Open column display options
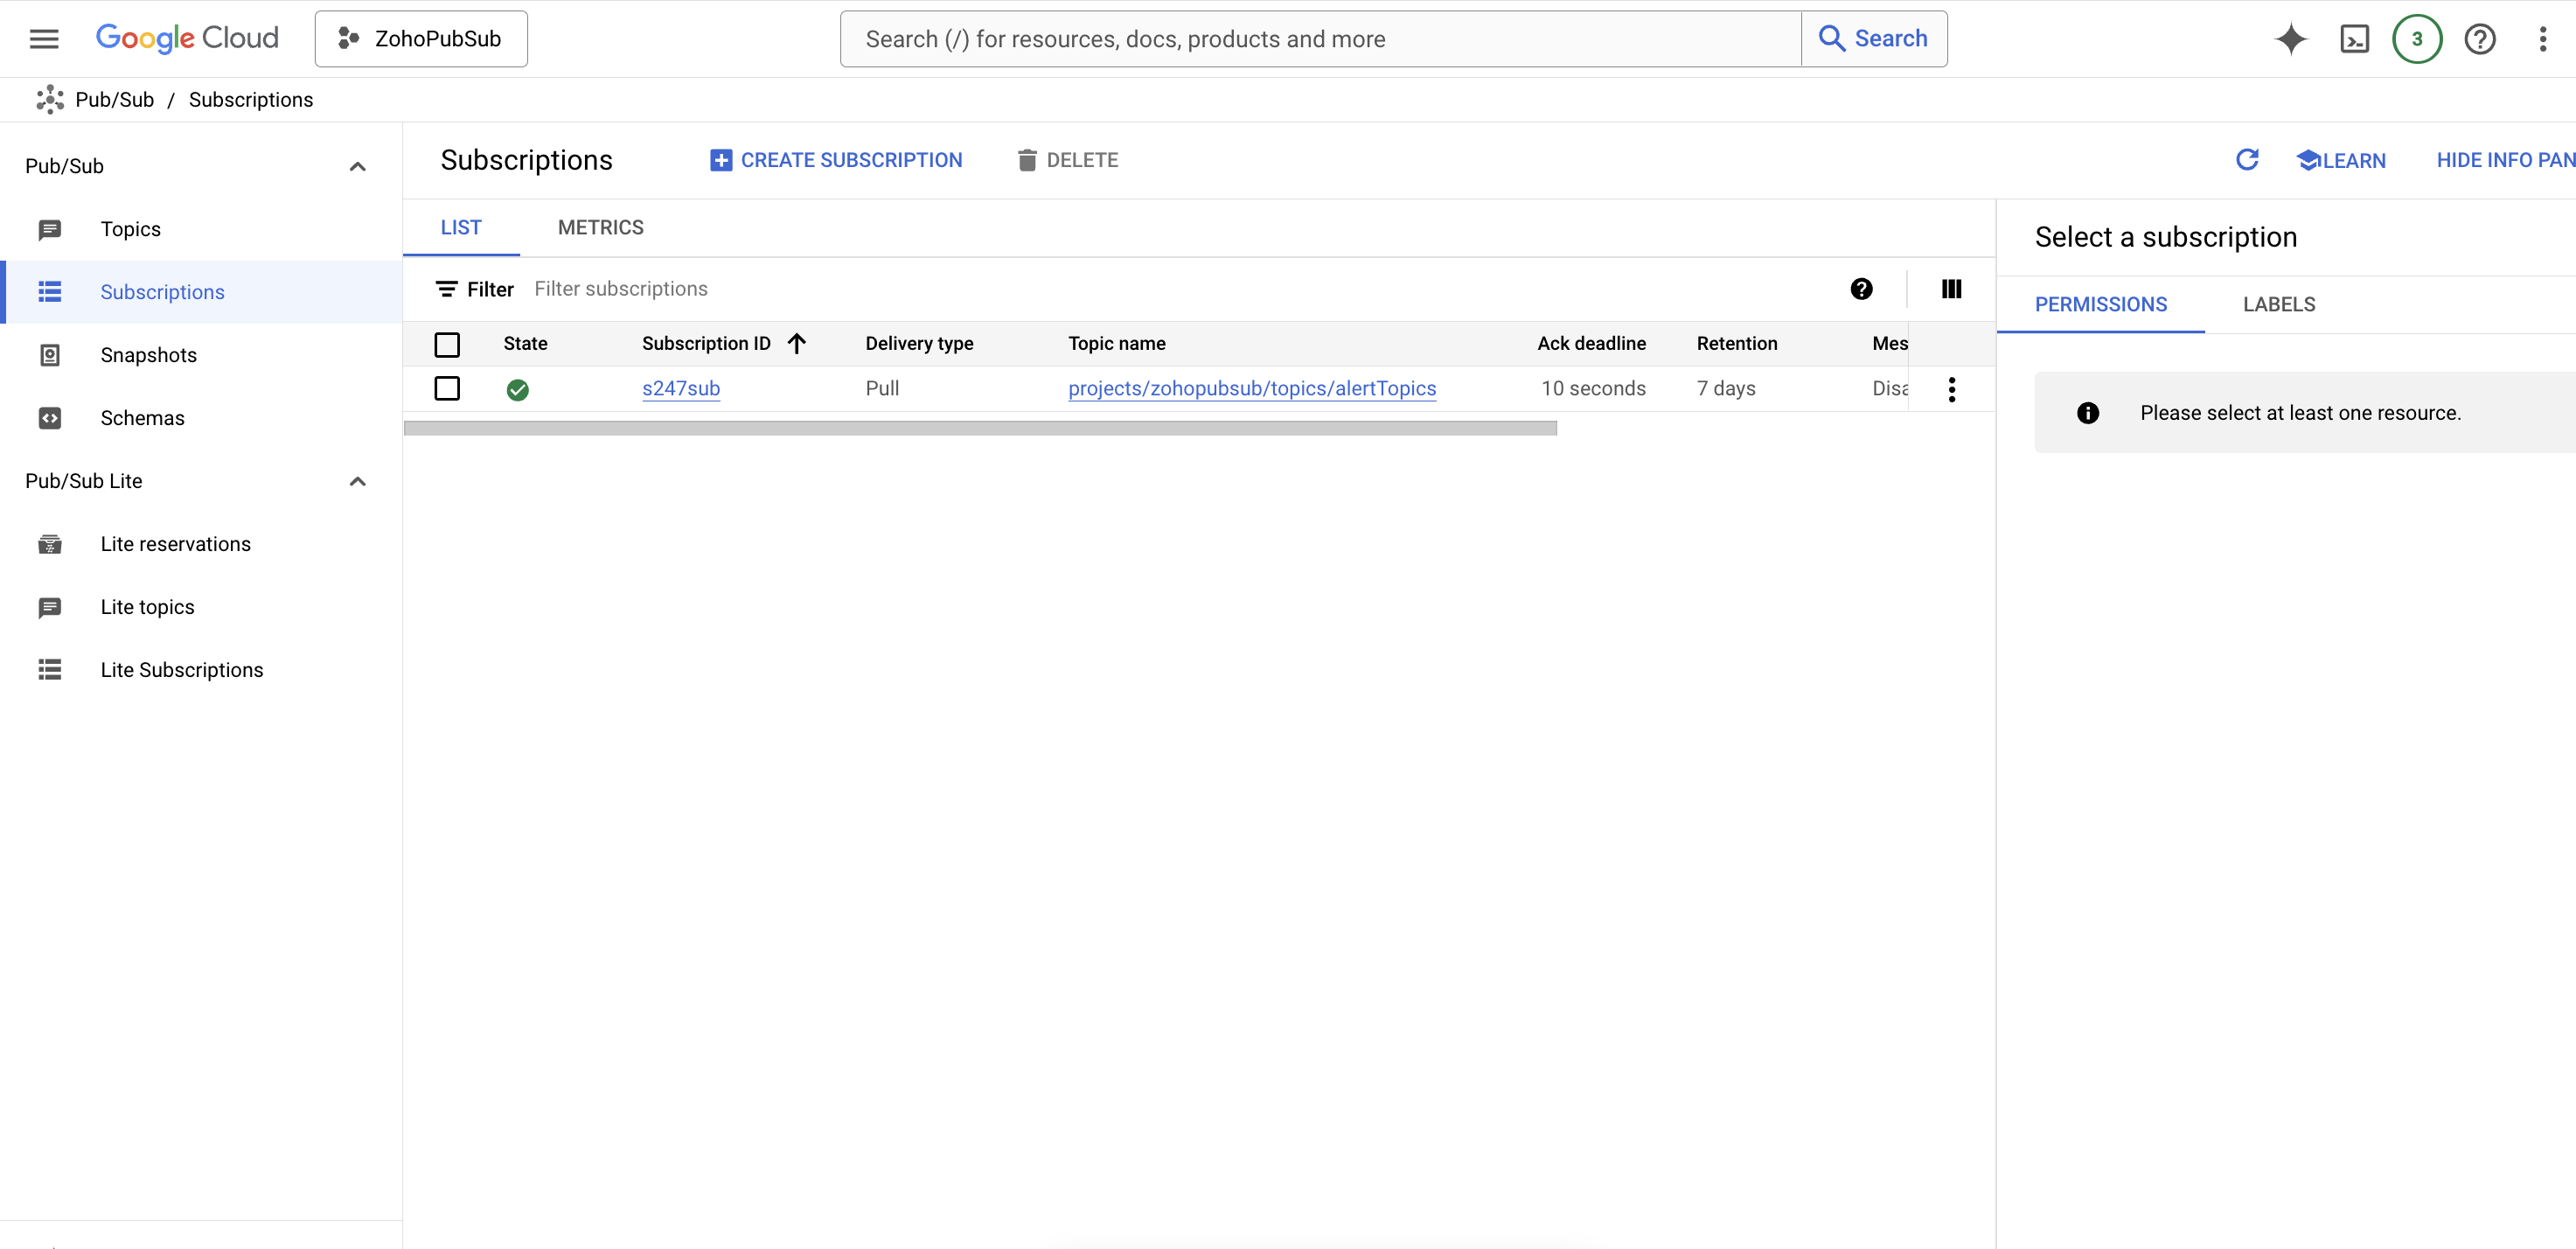The image size is (2576, 1249). click(1951, 288)
